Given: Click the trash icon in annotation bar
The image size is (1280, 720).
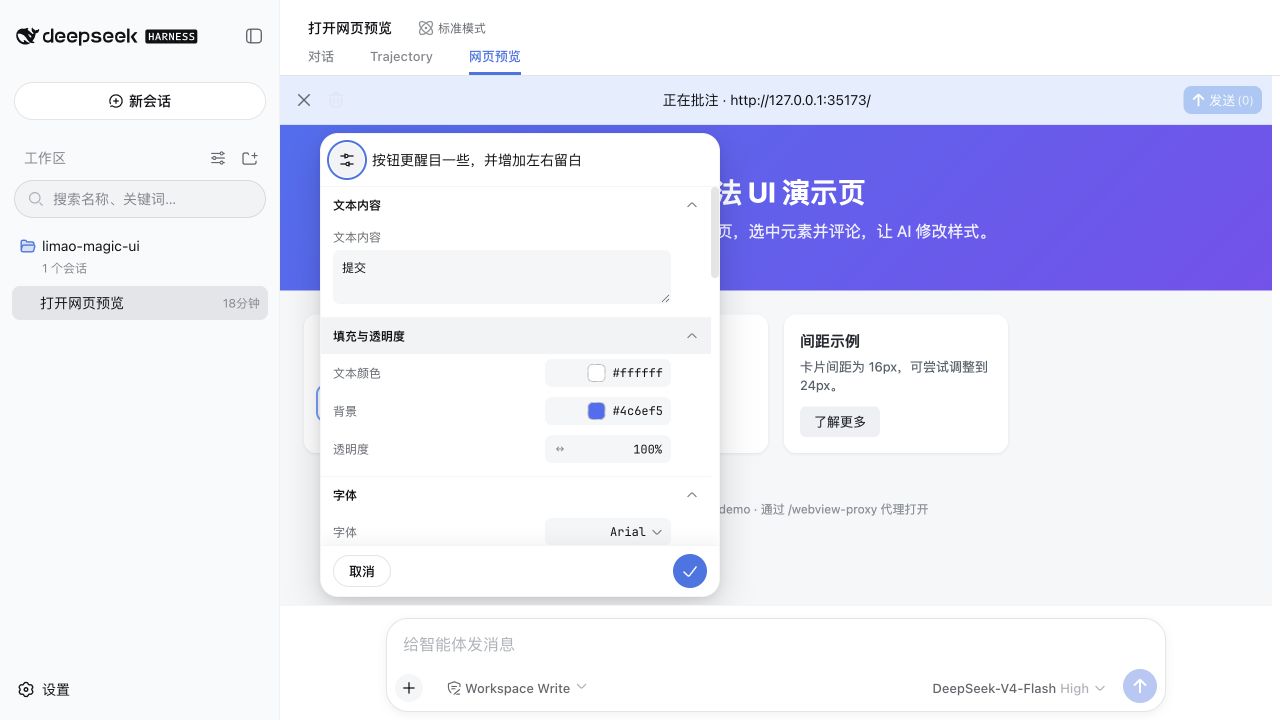Looking at the screenshot, I should tap(336, 100).
